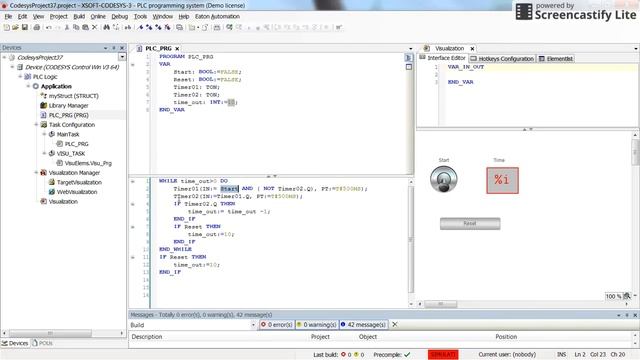Viewport: 640px width, 360px height.
Task: Toggle the 0 error(s) message filter
Action: [x=277, y=324]
